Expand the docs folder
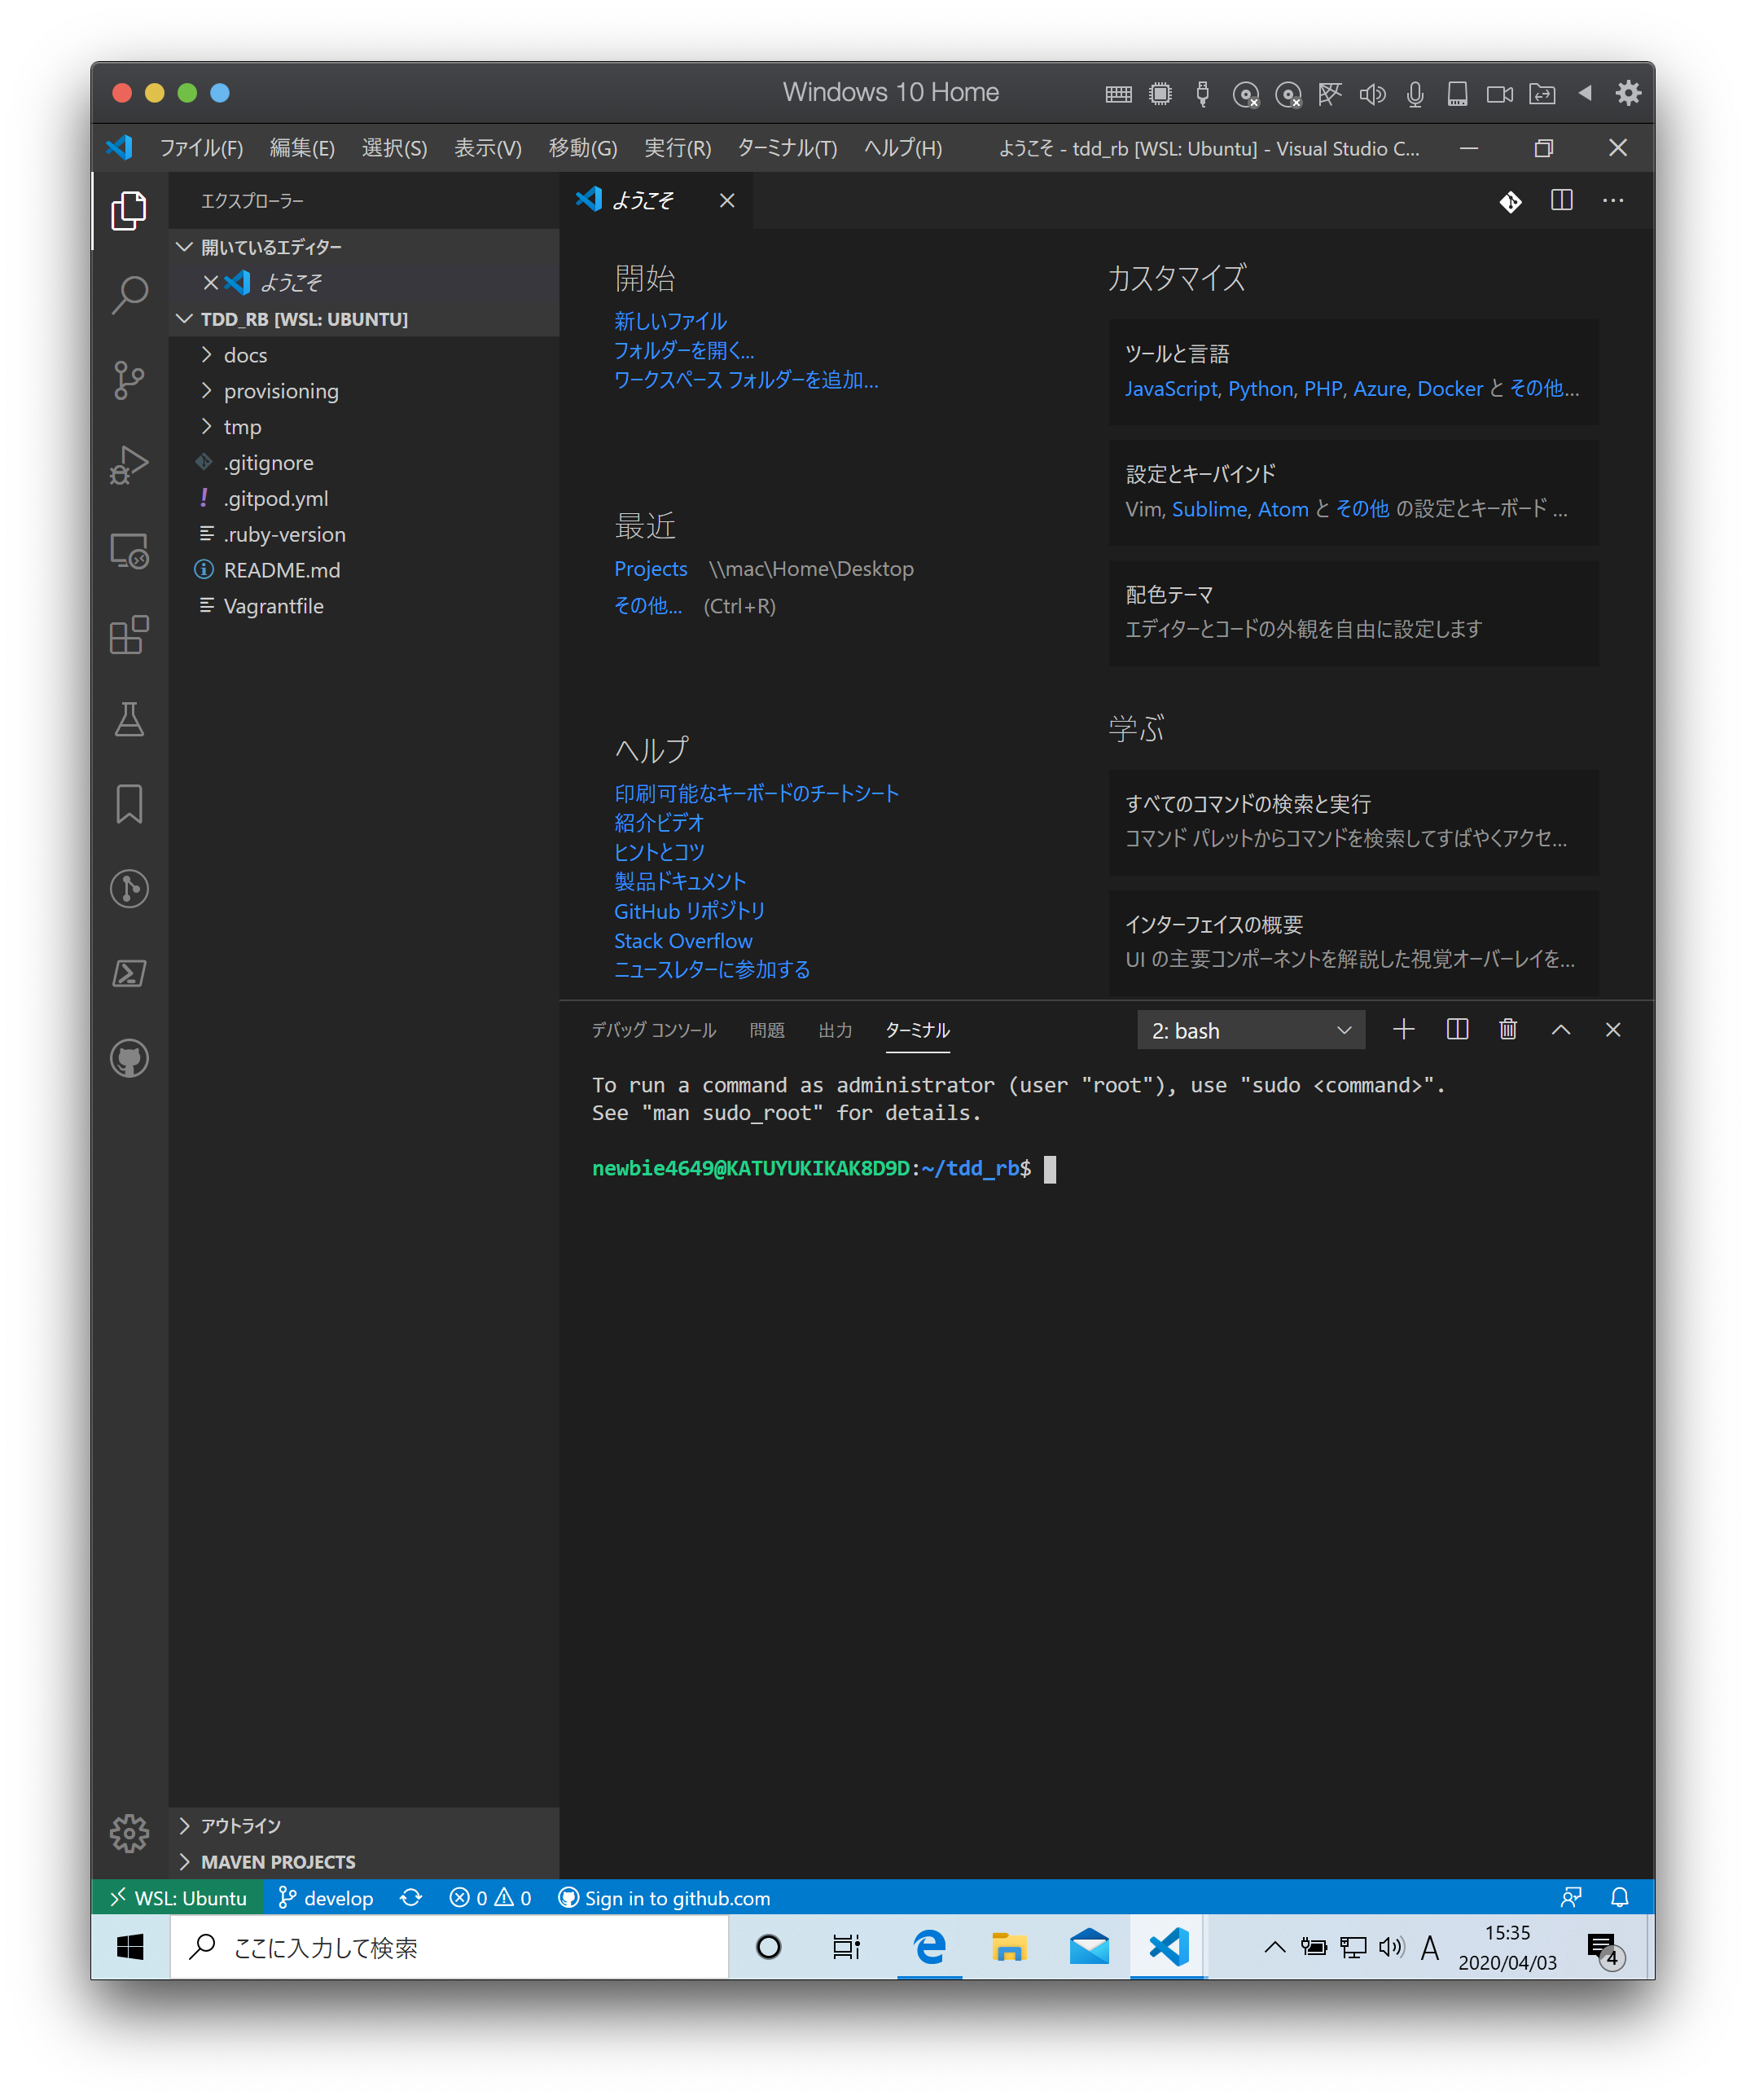The image size is (1746, 2100). click(245, 355)
